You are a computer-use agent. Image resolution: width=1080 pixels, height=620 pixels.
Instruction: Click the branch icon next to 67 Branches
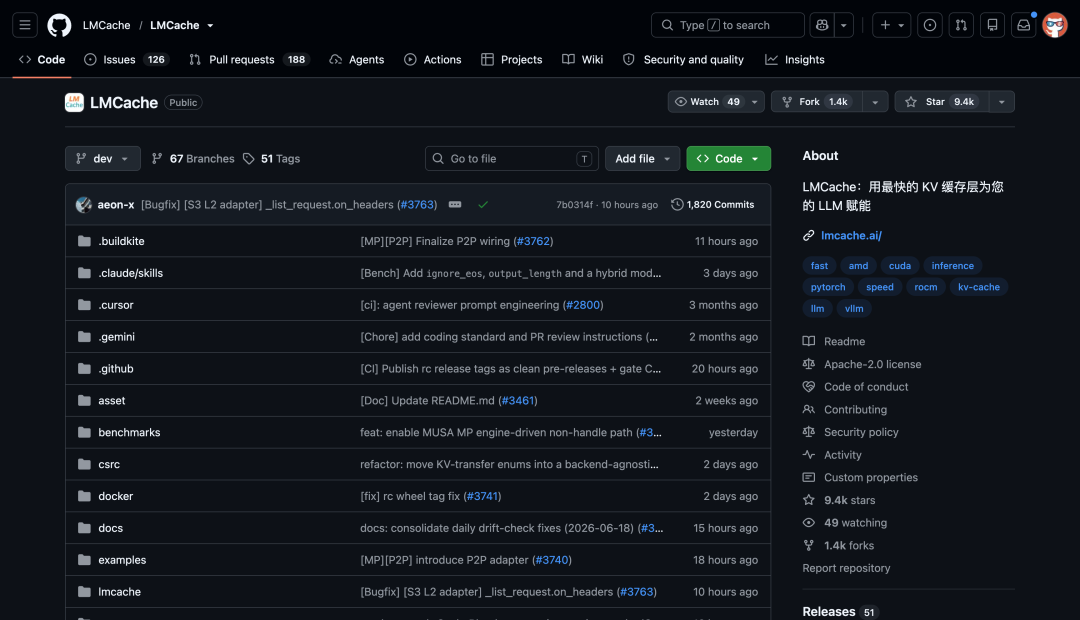click(157, 158)
